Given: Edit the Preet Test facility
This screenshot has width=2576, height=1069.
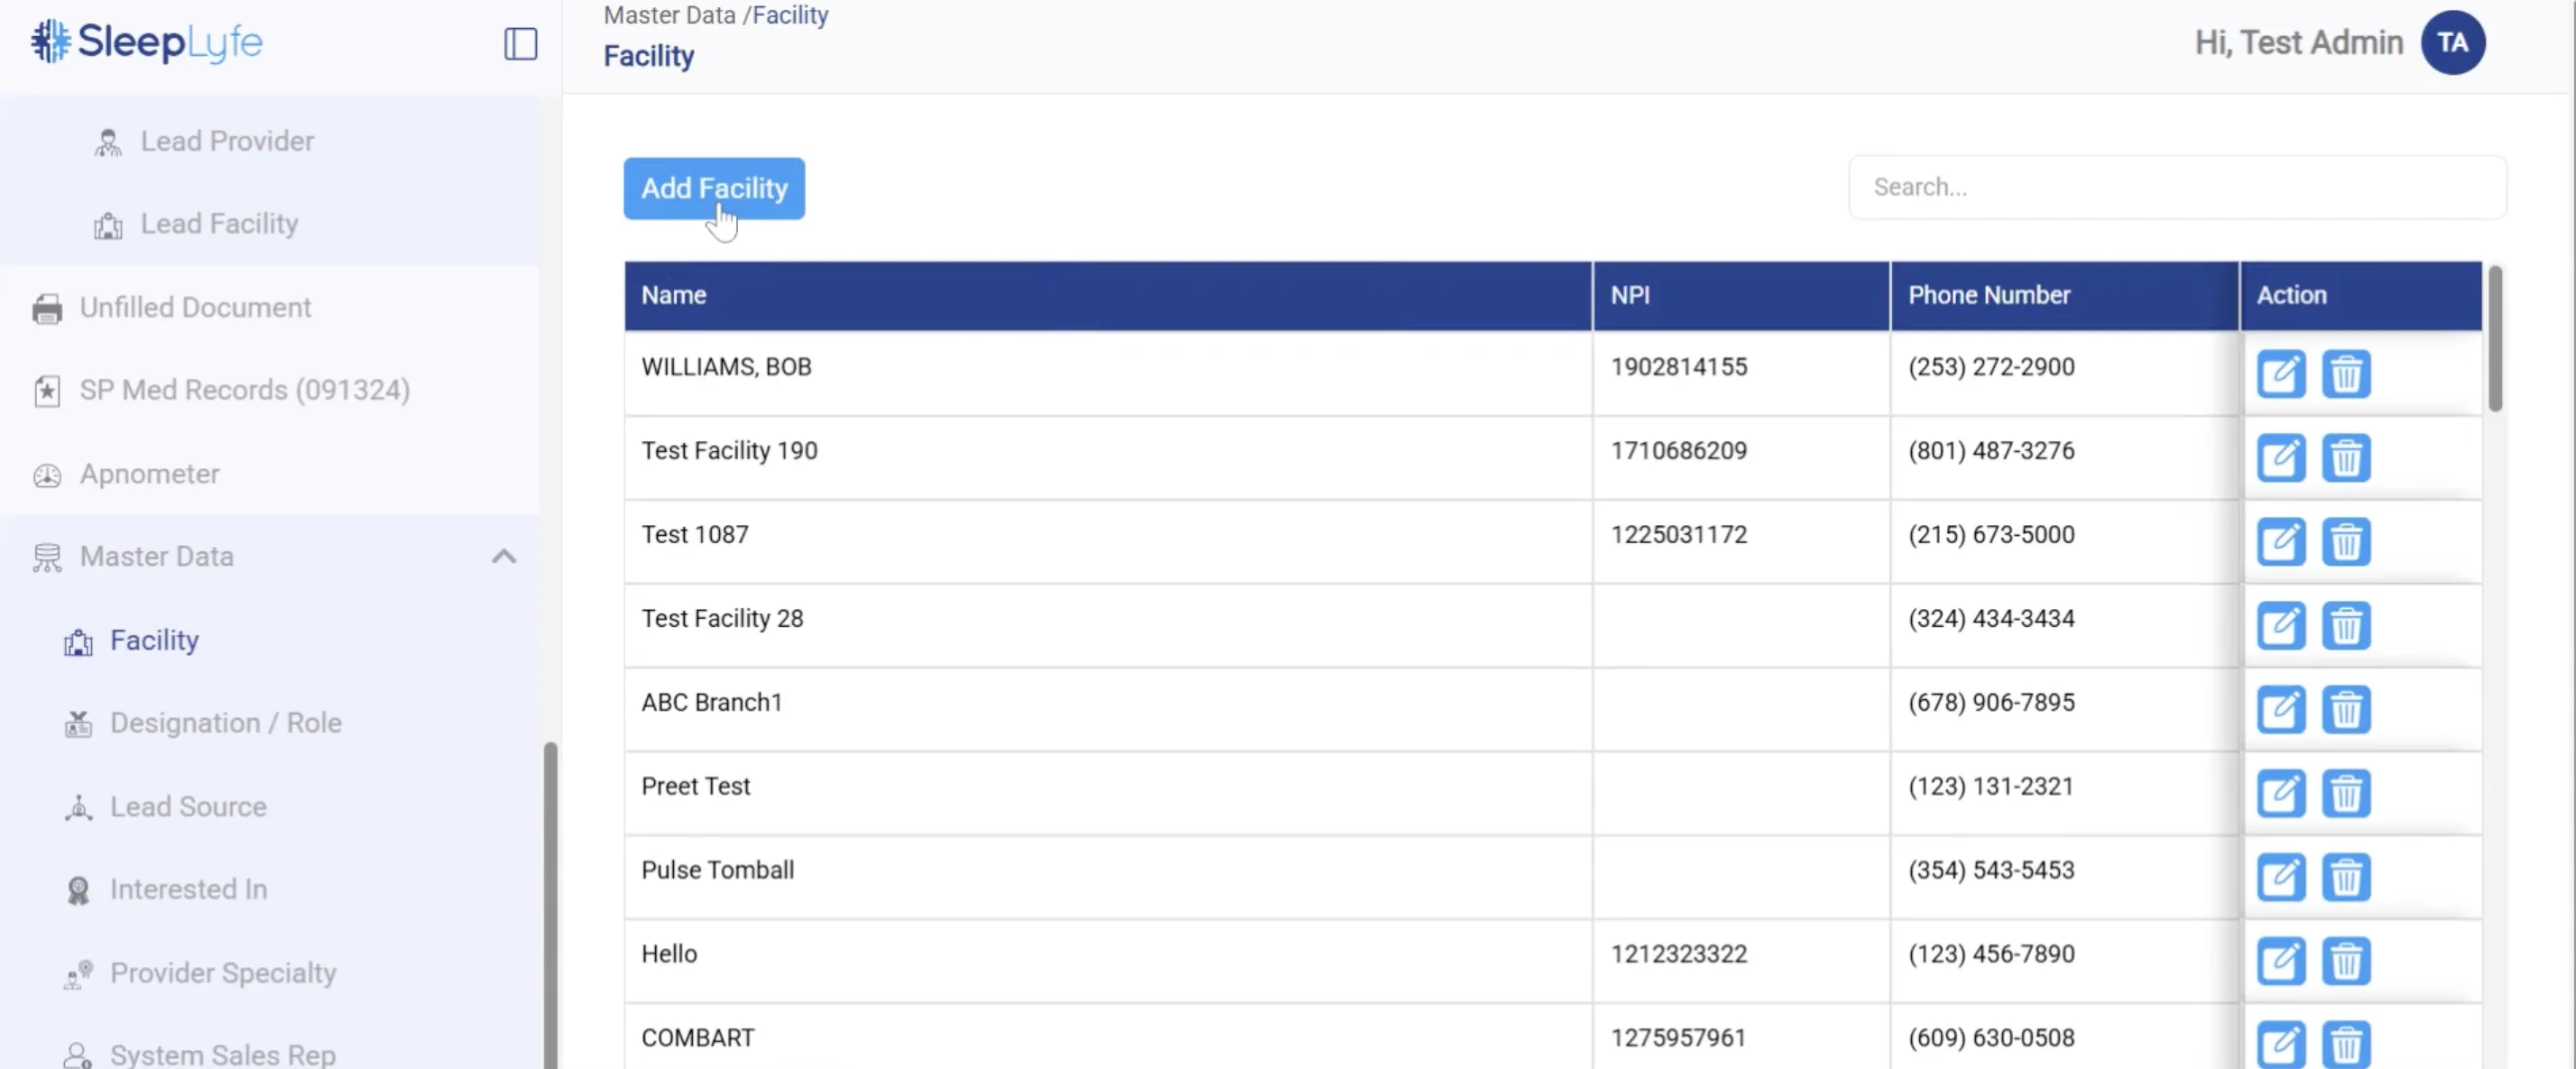Looking at the screenshot, I should [2280, 794].
